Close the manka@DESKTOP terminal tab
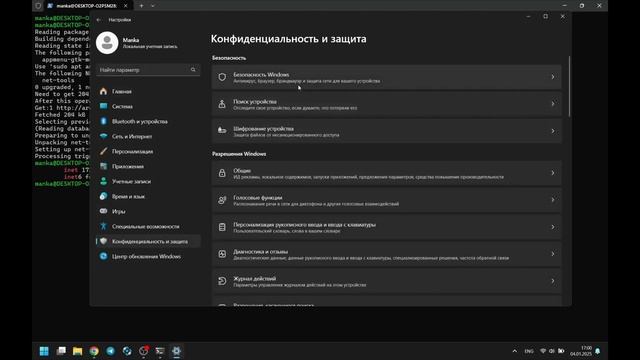 [125, 6]
